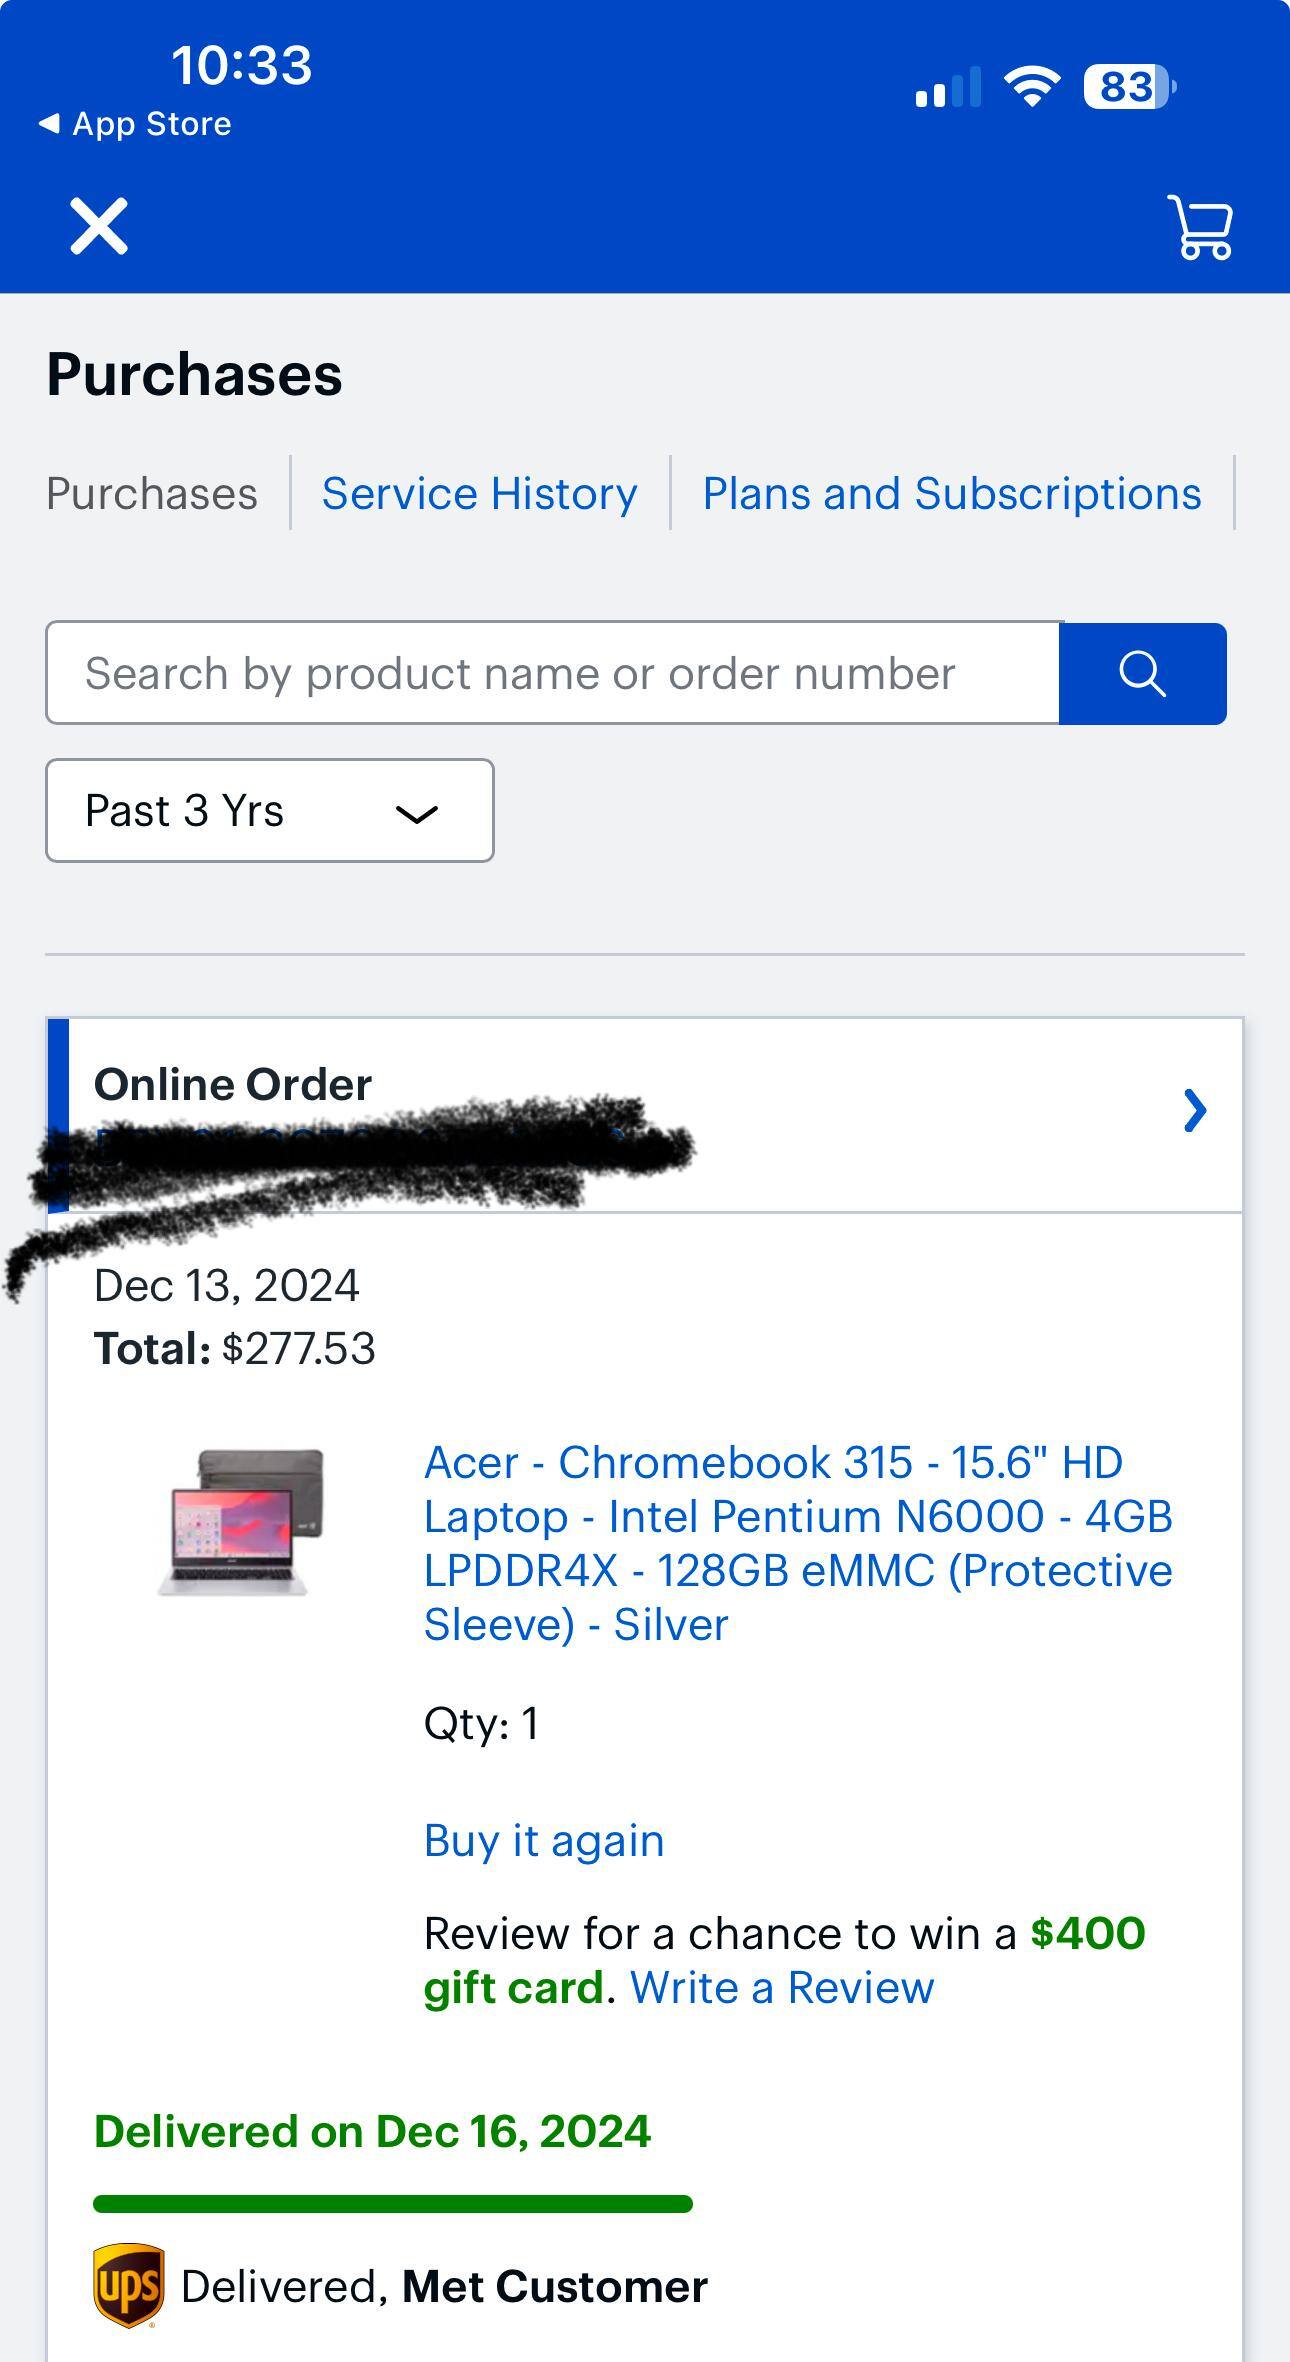Tap the battery indicator in status bar
Screen dimensions: 1290x2362
(x=1126, y=88)
